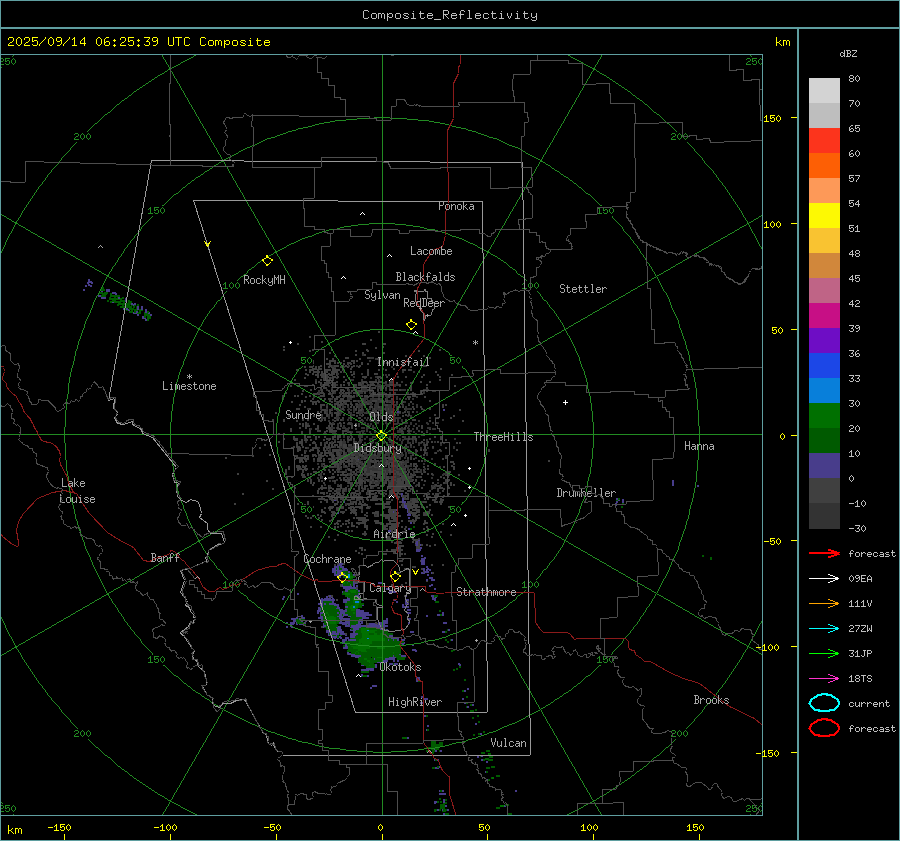Click the magenta 39-42 dBZ swatch

(x=824, y=316)
